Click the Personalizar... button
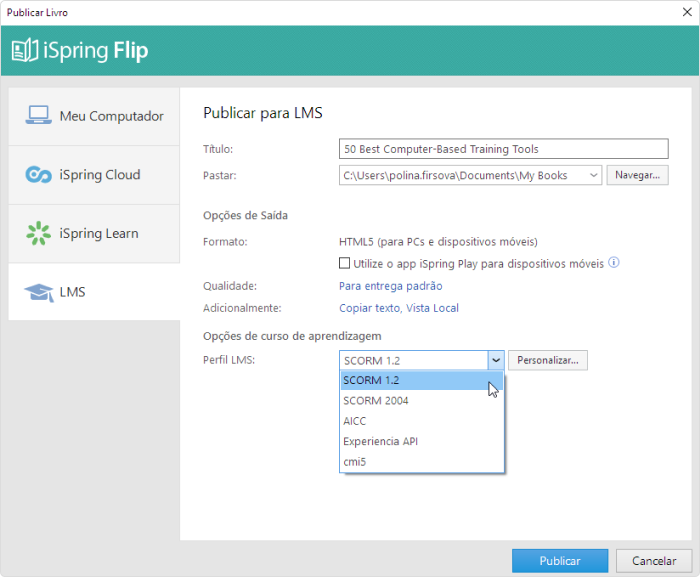The width and height of the screenshot is (700, 577). tap(548, 360)
